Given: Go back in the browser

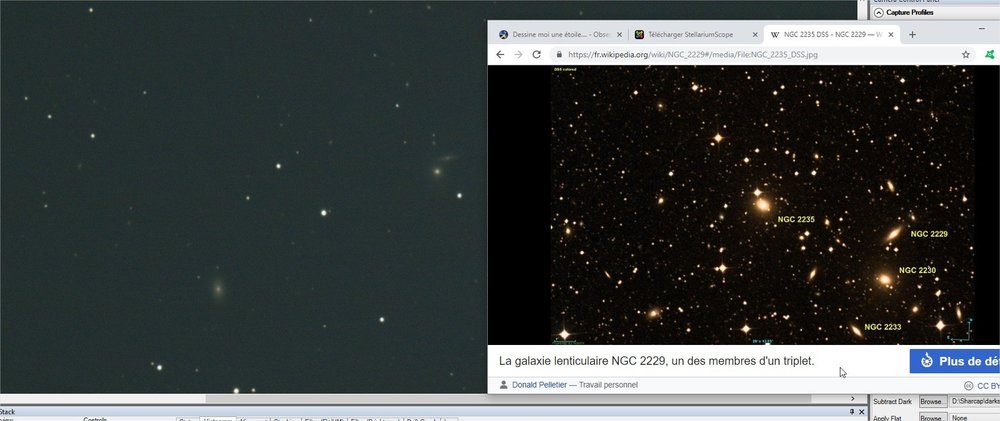Looking at the screenshot, I should coord(500,55).
